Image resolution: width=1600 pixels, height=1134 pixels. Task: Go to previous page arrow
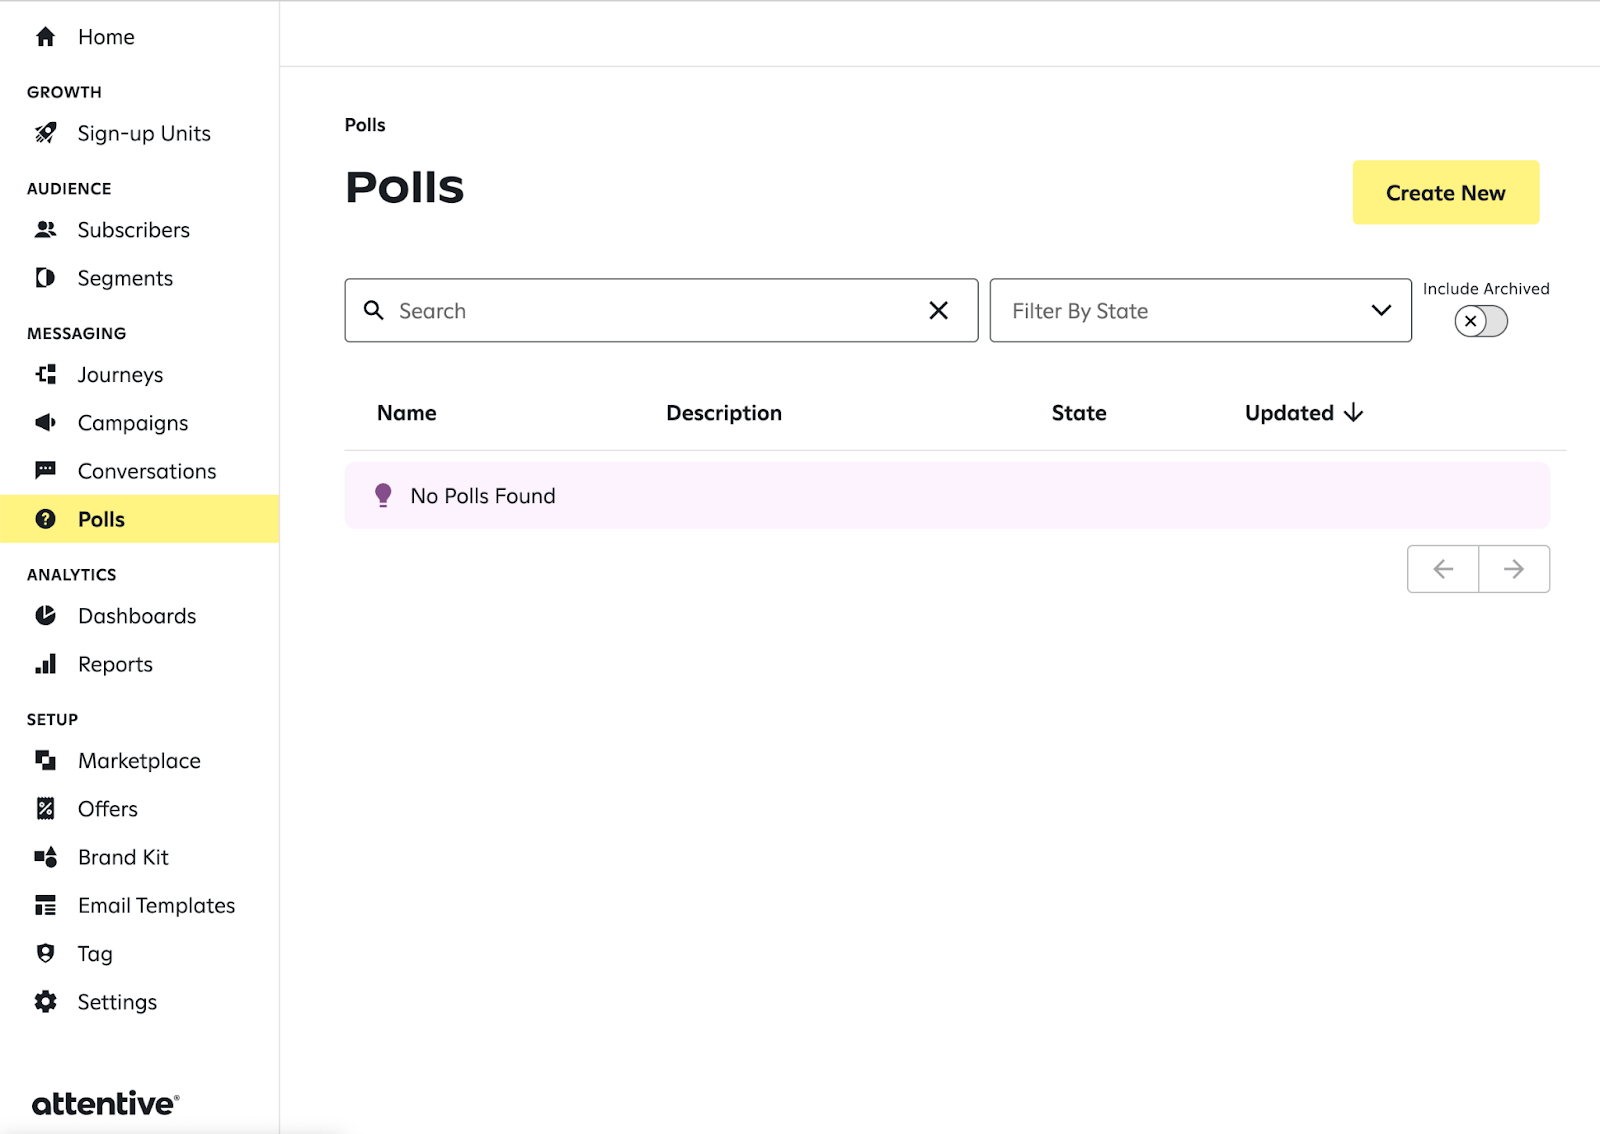click(1443, 569)
